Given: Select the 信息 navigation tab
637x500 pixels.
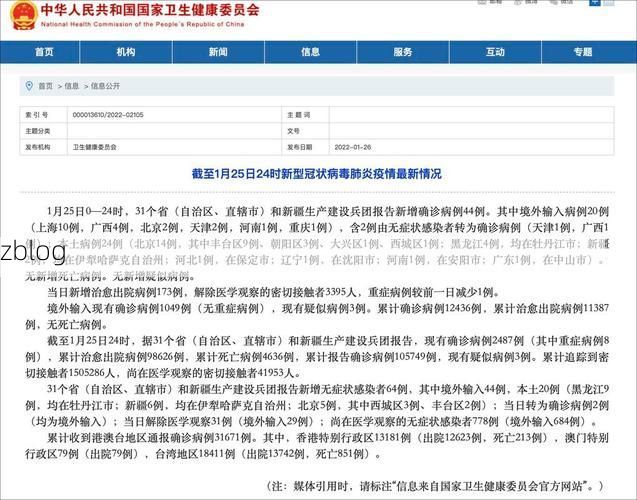Looking at the screenshot, I should coord(310,51).
